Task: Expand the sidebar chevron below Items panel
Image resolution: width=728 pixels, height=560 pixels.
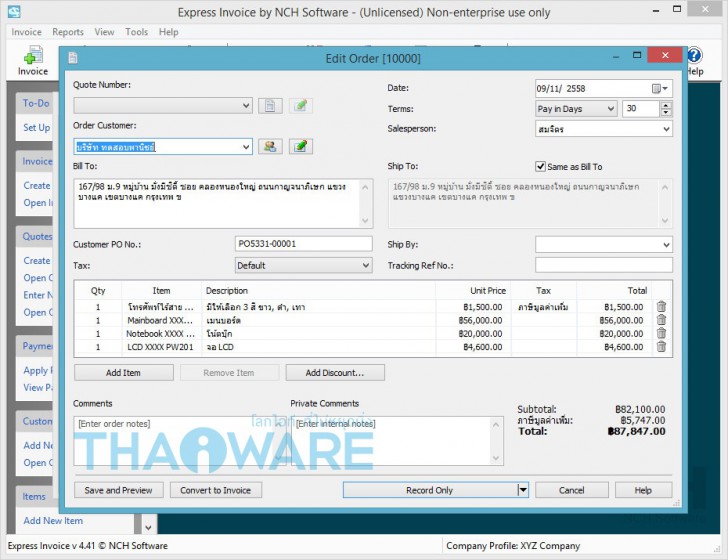Action: click(148, 527)
